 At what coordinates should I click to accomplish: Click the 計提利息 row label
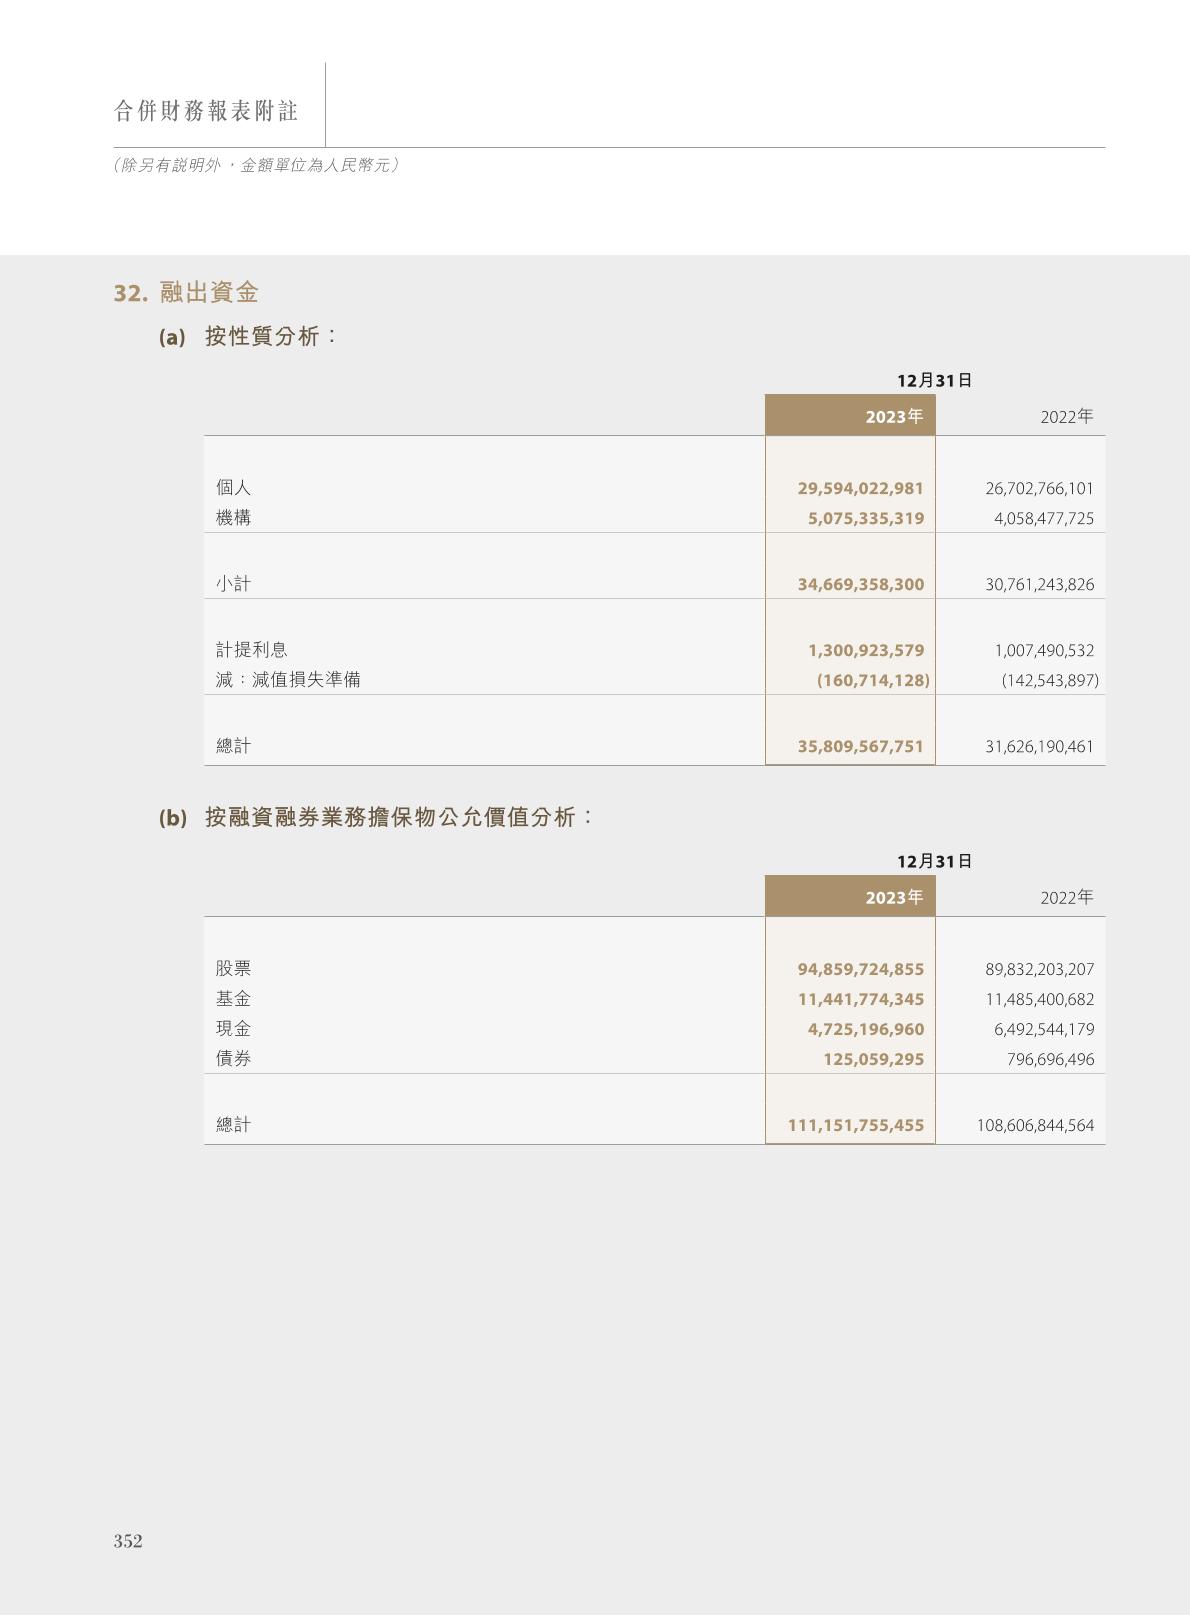[251, 650]
